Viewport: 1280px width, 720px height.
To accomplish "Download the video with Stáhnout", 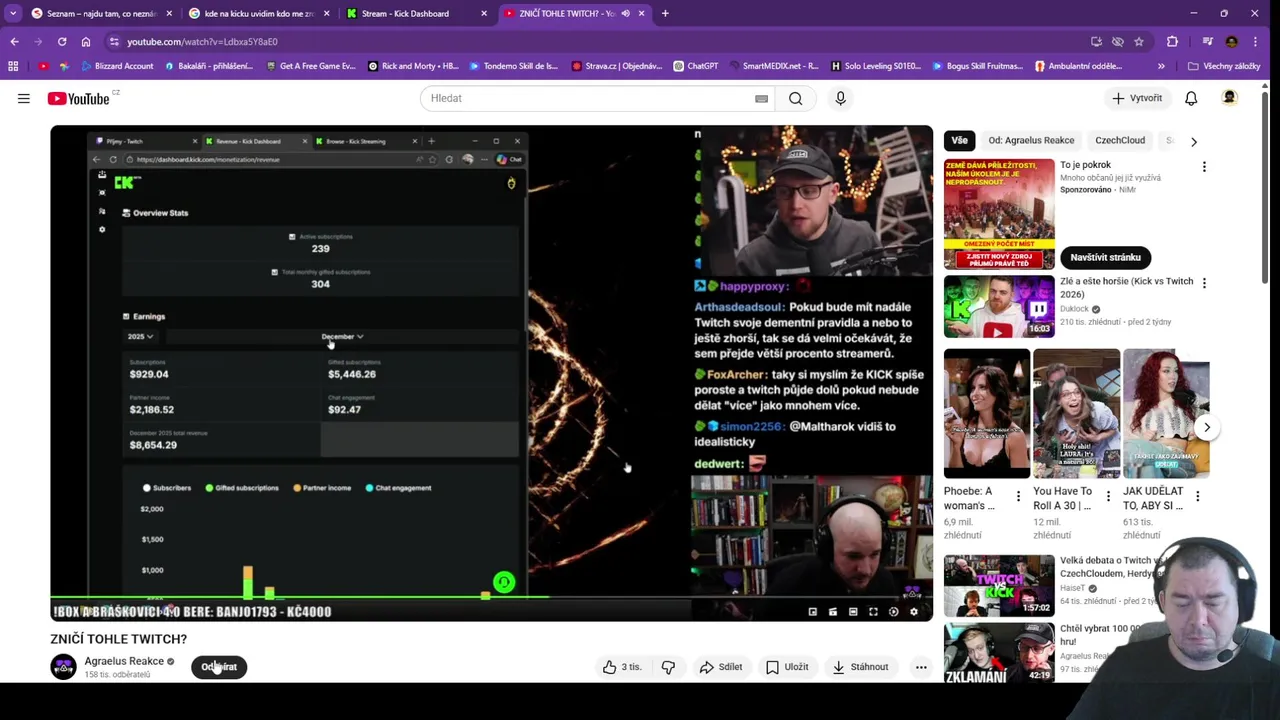I will coord(859,667).
